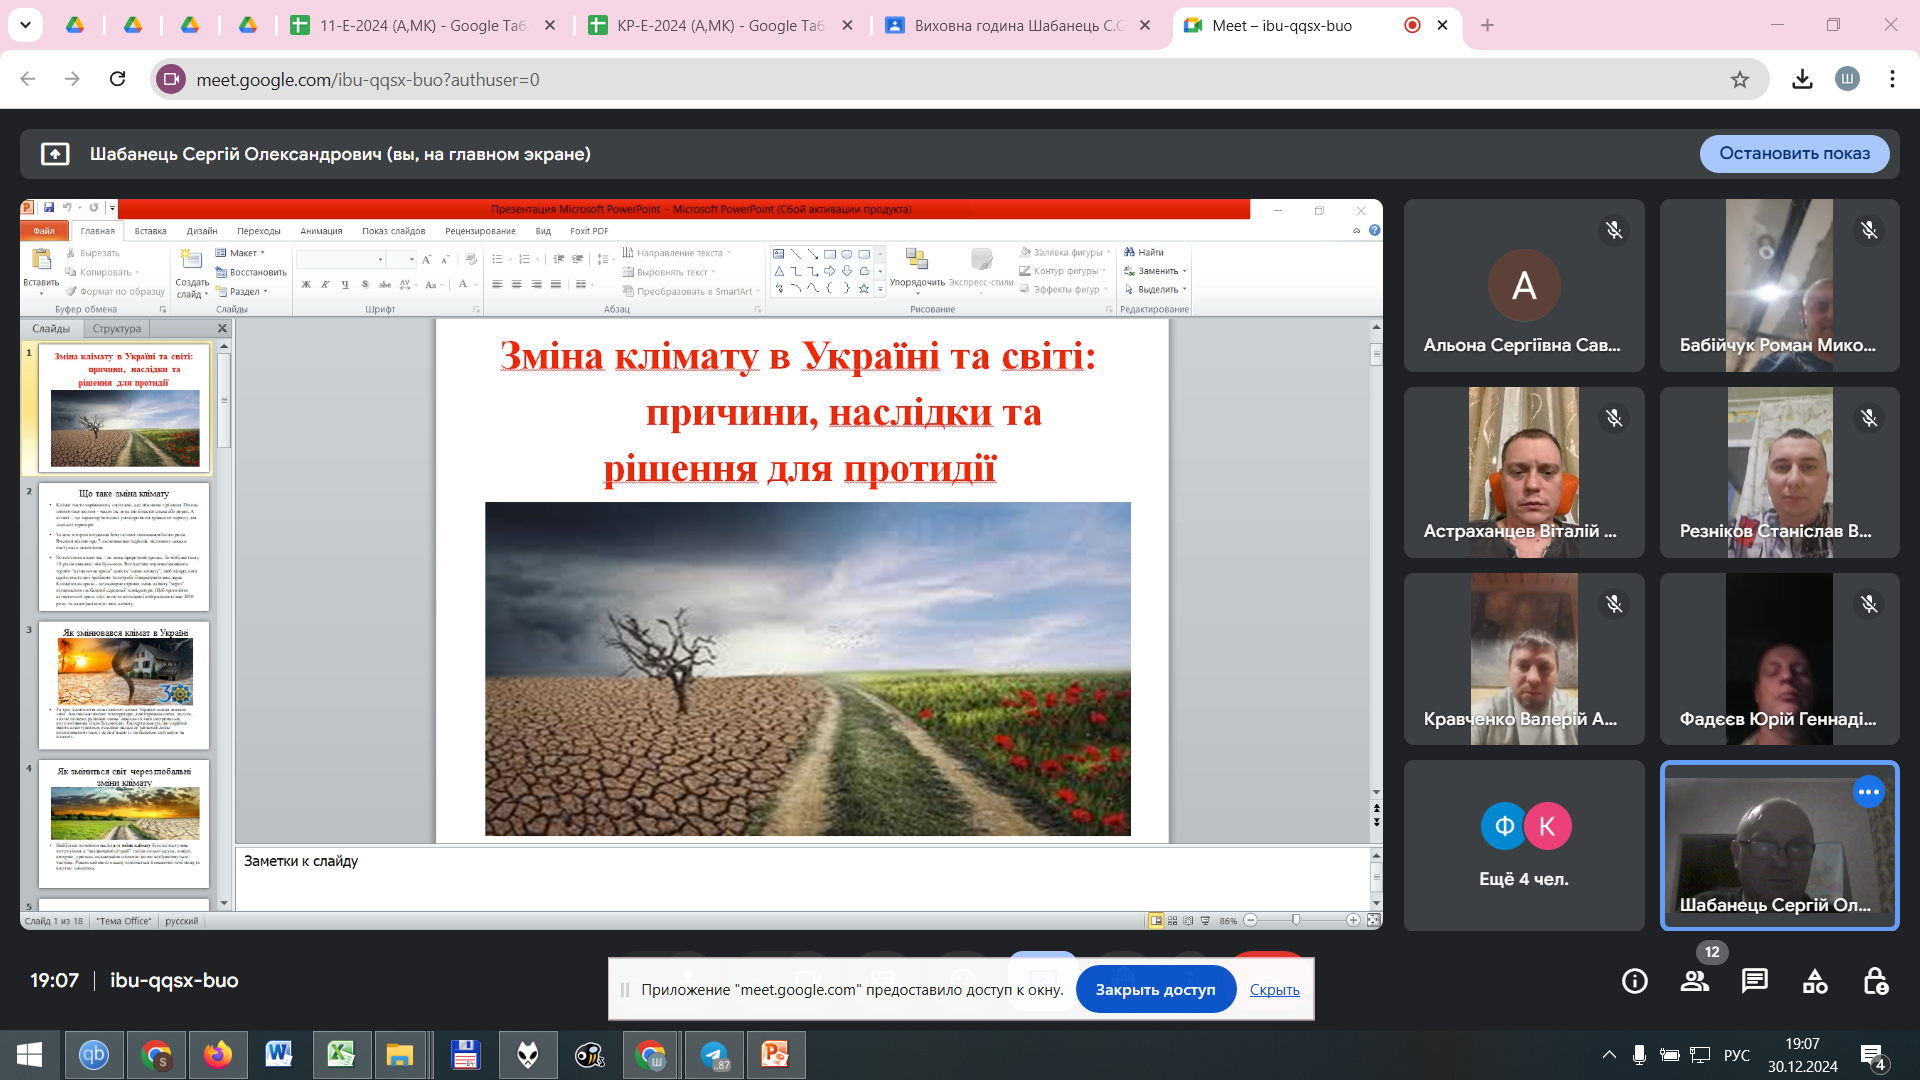Image resolution: width=1920 pixels, height=1080 pixels.
Task: Bookmark this page with star icon
Action: [1740, 80]
